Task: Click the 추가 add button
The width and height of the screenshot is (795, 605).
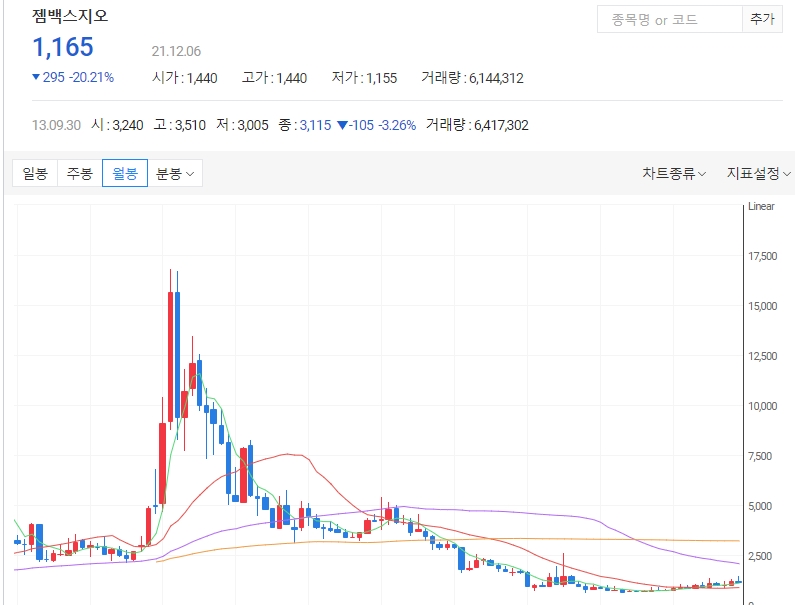Action: click(x=762, y=19)
